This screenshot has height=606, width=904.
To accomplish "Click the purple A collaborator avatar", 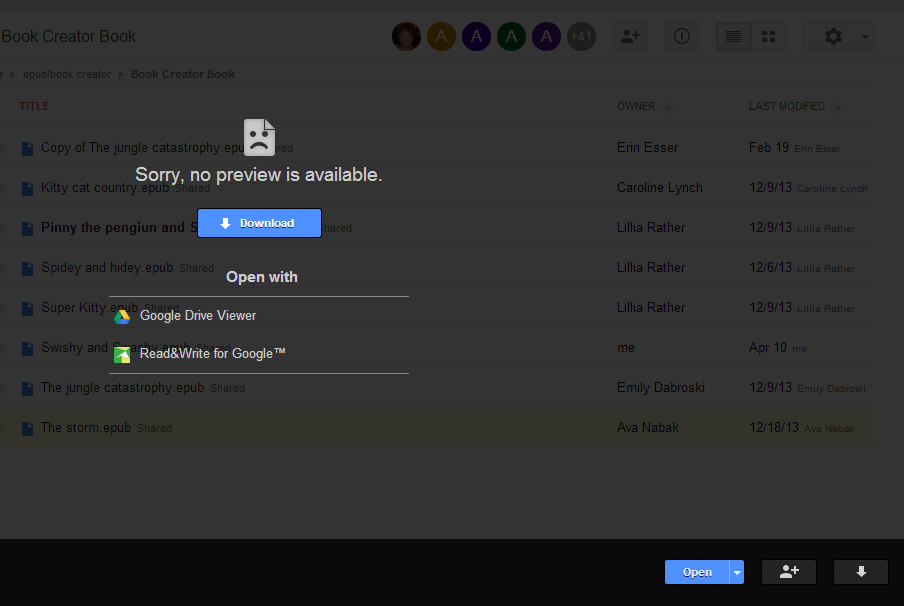I will click(546, 37).
